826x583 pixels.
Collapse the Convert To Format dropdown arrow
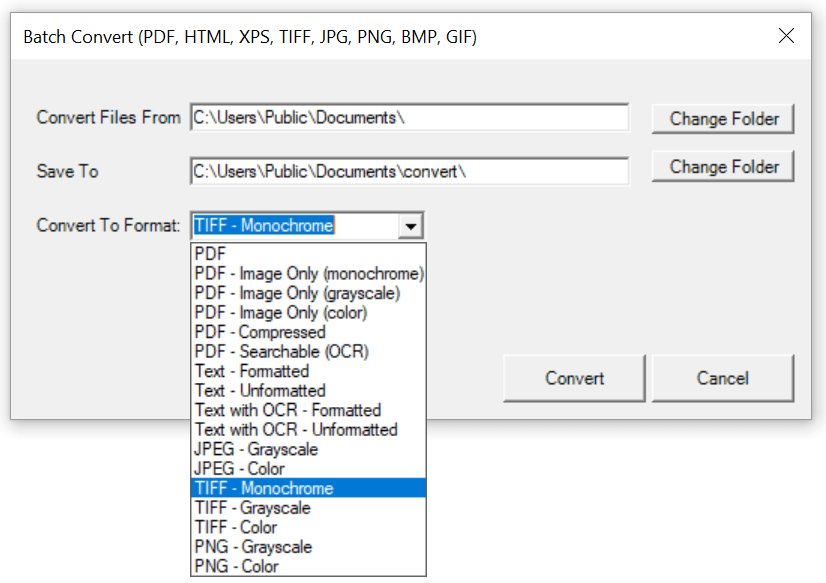click(x=411, y=225)
